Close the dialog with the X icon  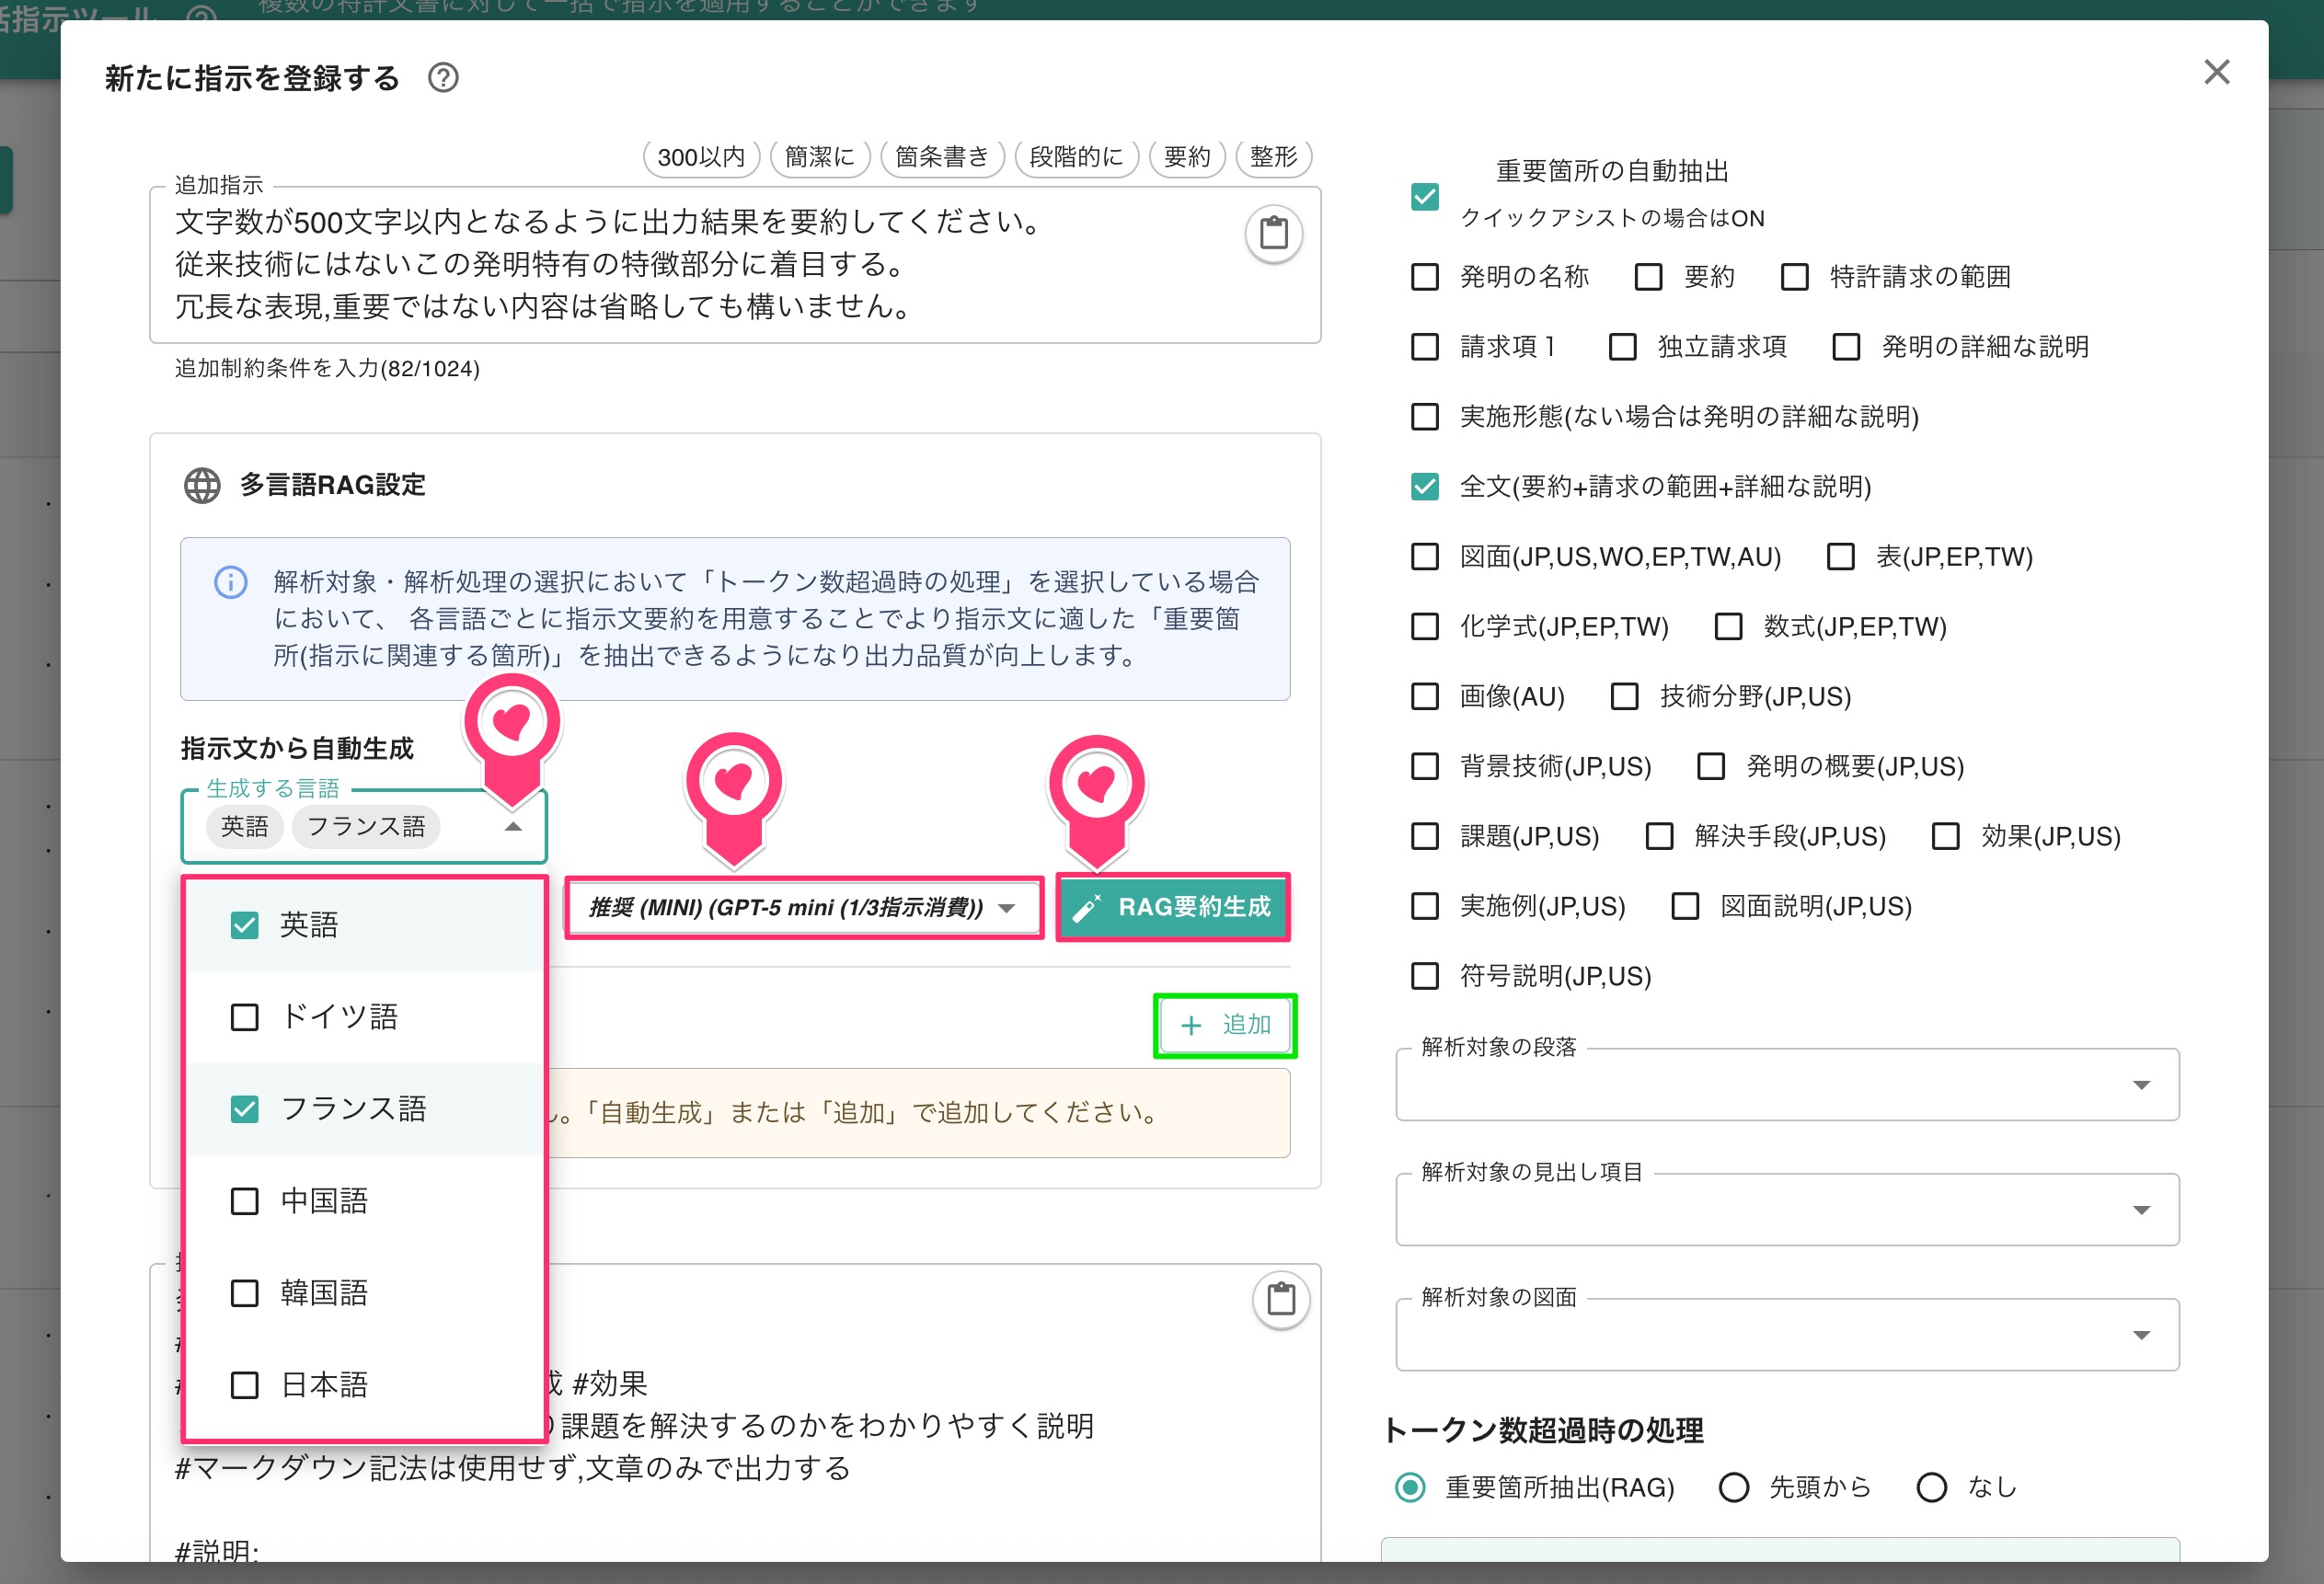2216,72
